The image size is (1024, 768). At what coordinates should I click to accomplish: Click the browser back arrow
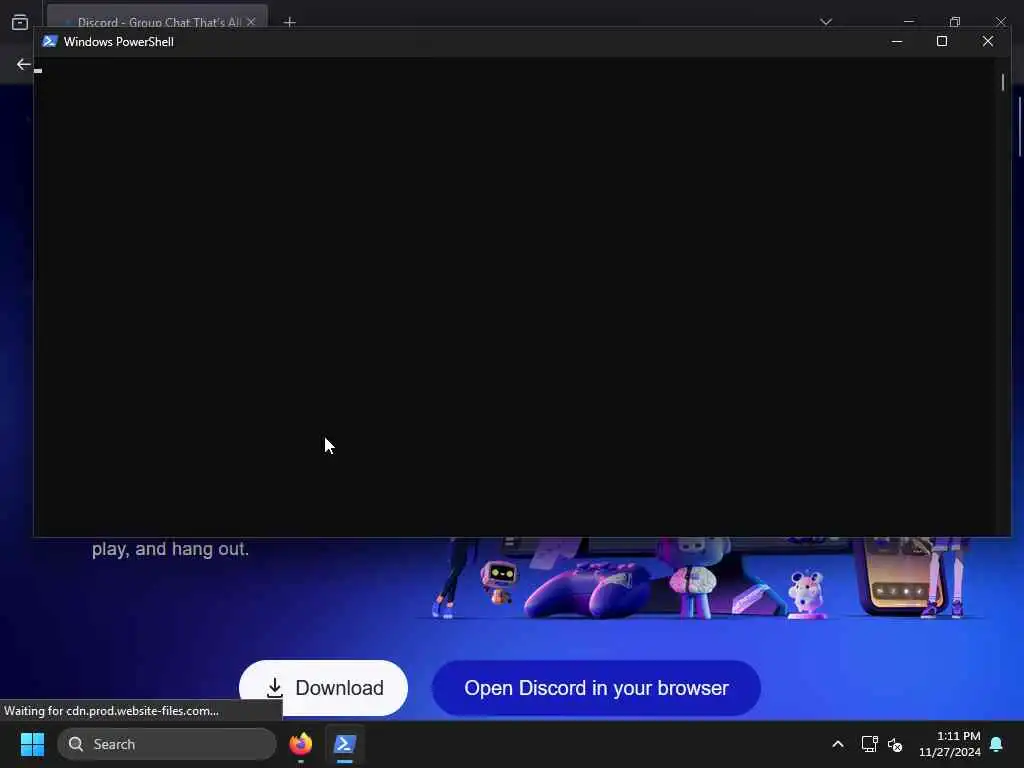pos(24,64)
